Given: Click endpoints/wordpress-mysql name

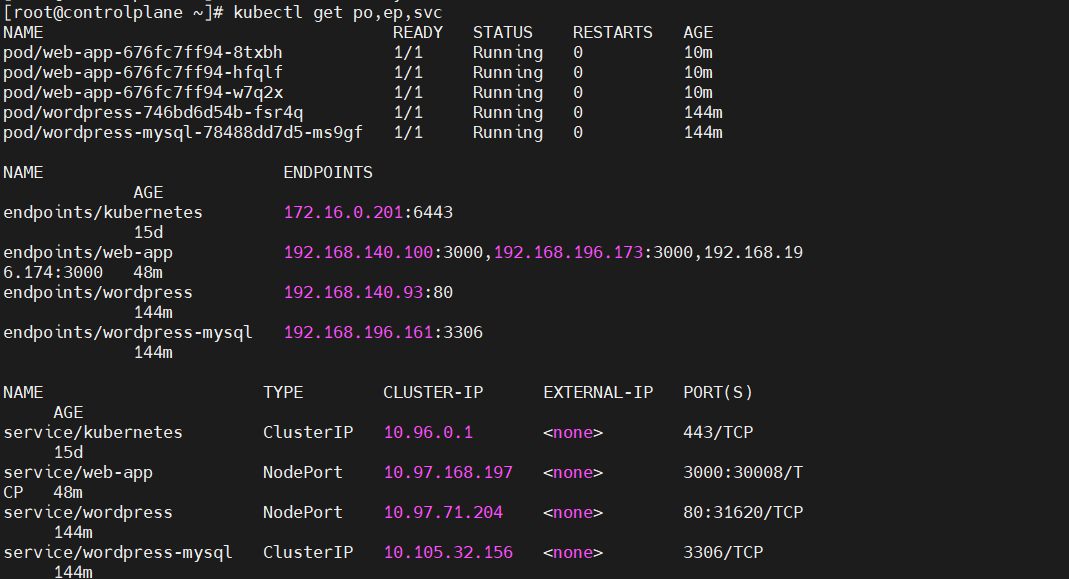Looking at the screenshot, I should [127, 333].
